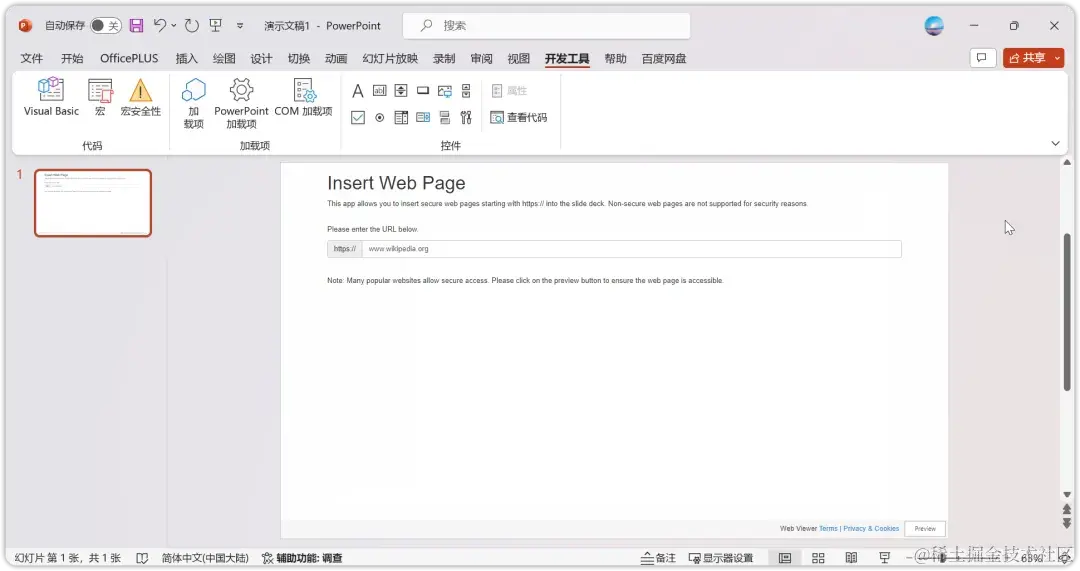1080x571 pixels.
Task: Open the Web Viewer Terms link
Action: (828, 528)
